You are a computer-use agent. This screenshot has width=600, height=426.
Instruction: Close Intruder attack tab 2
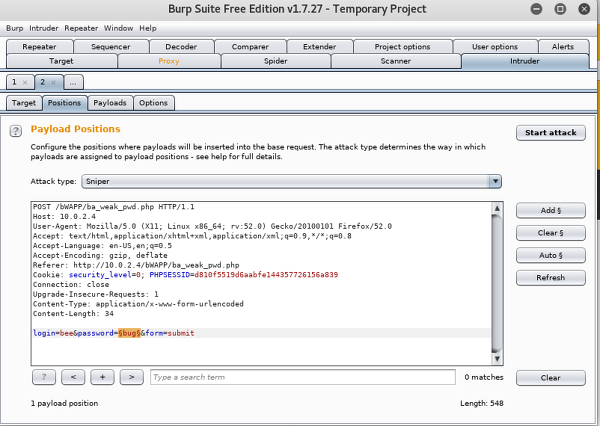point(54,82)
